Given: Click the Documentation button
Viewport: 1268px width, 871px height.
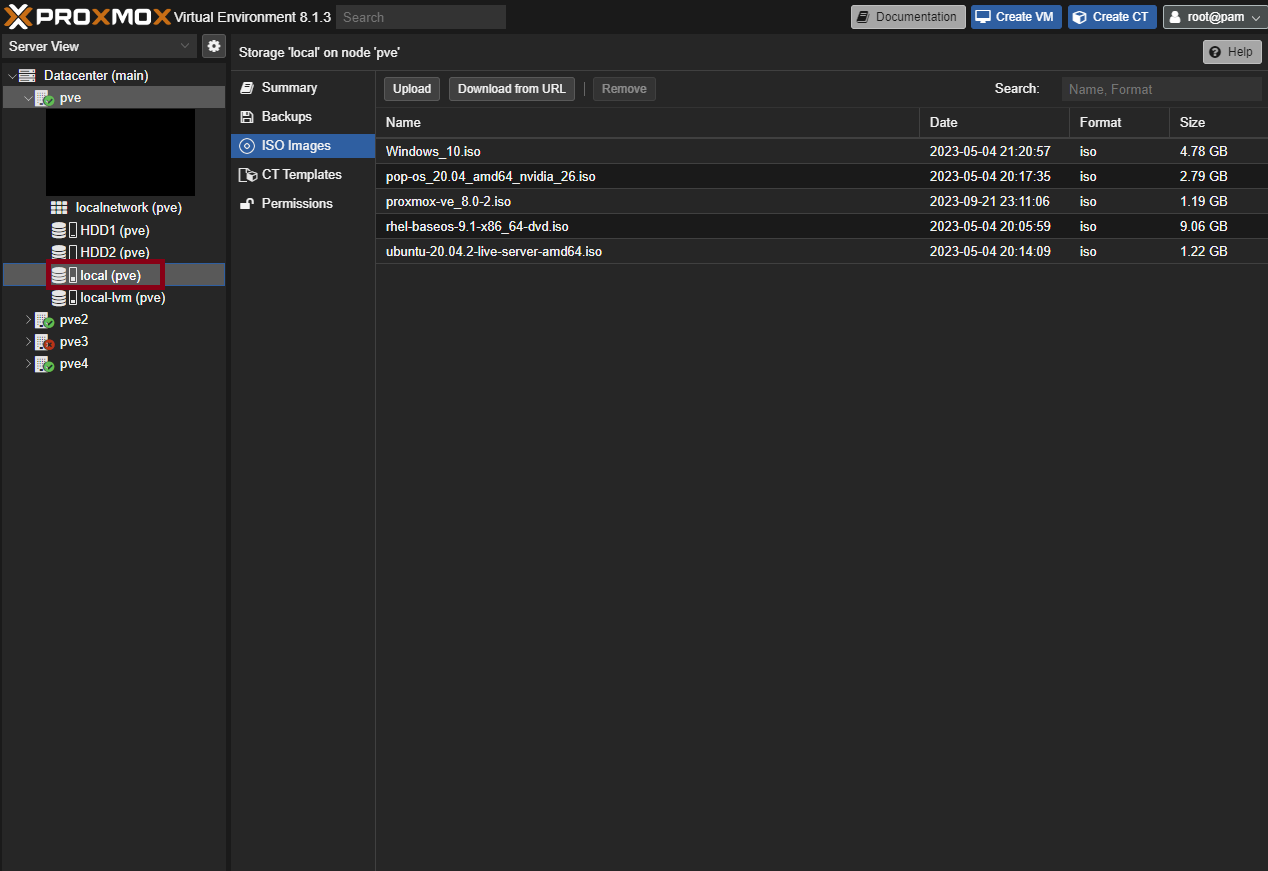Looking at the screenshot, I should [x=907, y=16].
